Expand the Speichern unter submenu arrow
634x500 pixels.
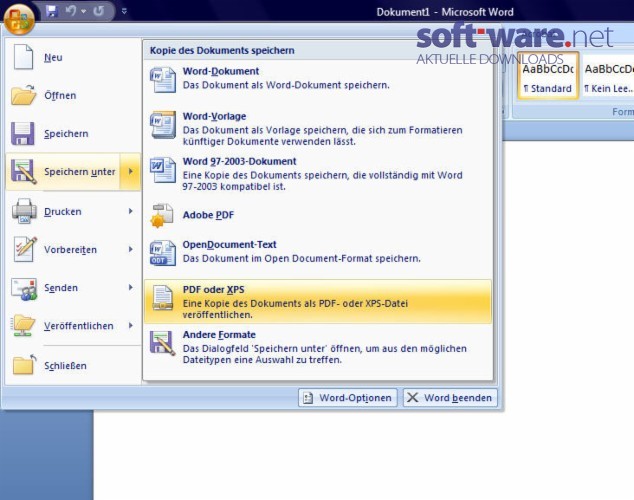[130, 172]
